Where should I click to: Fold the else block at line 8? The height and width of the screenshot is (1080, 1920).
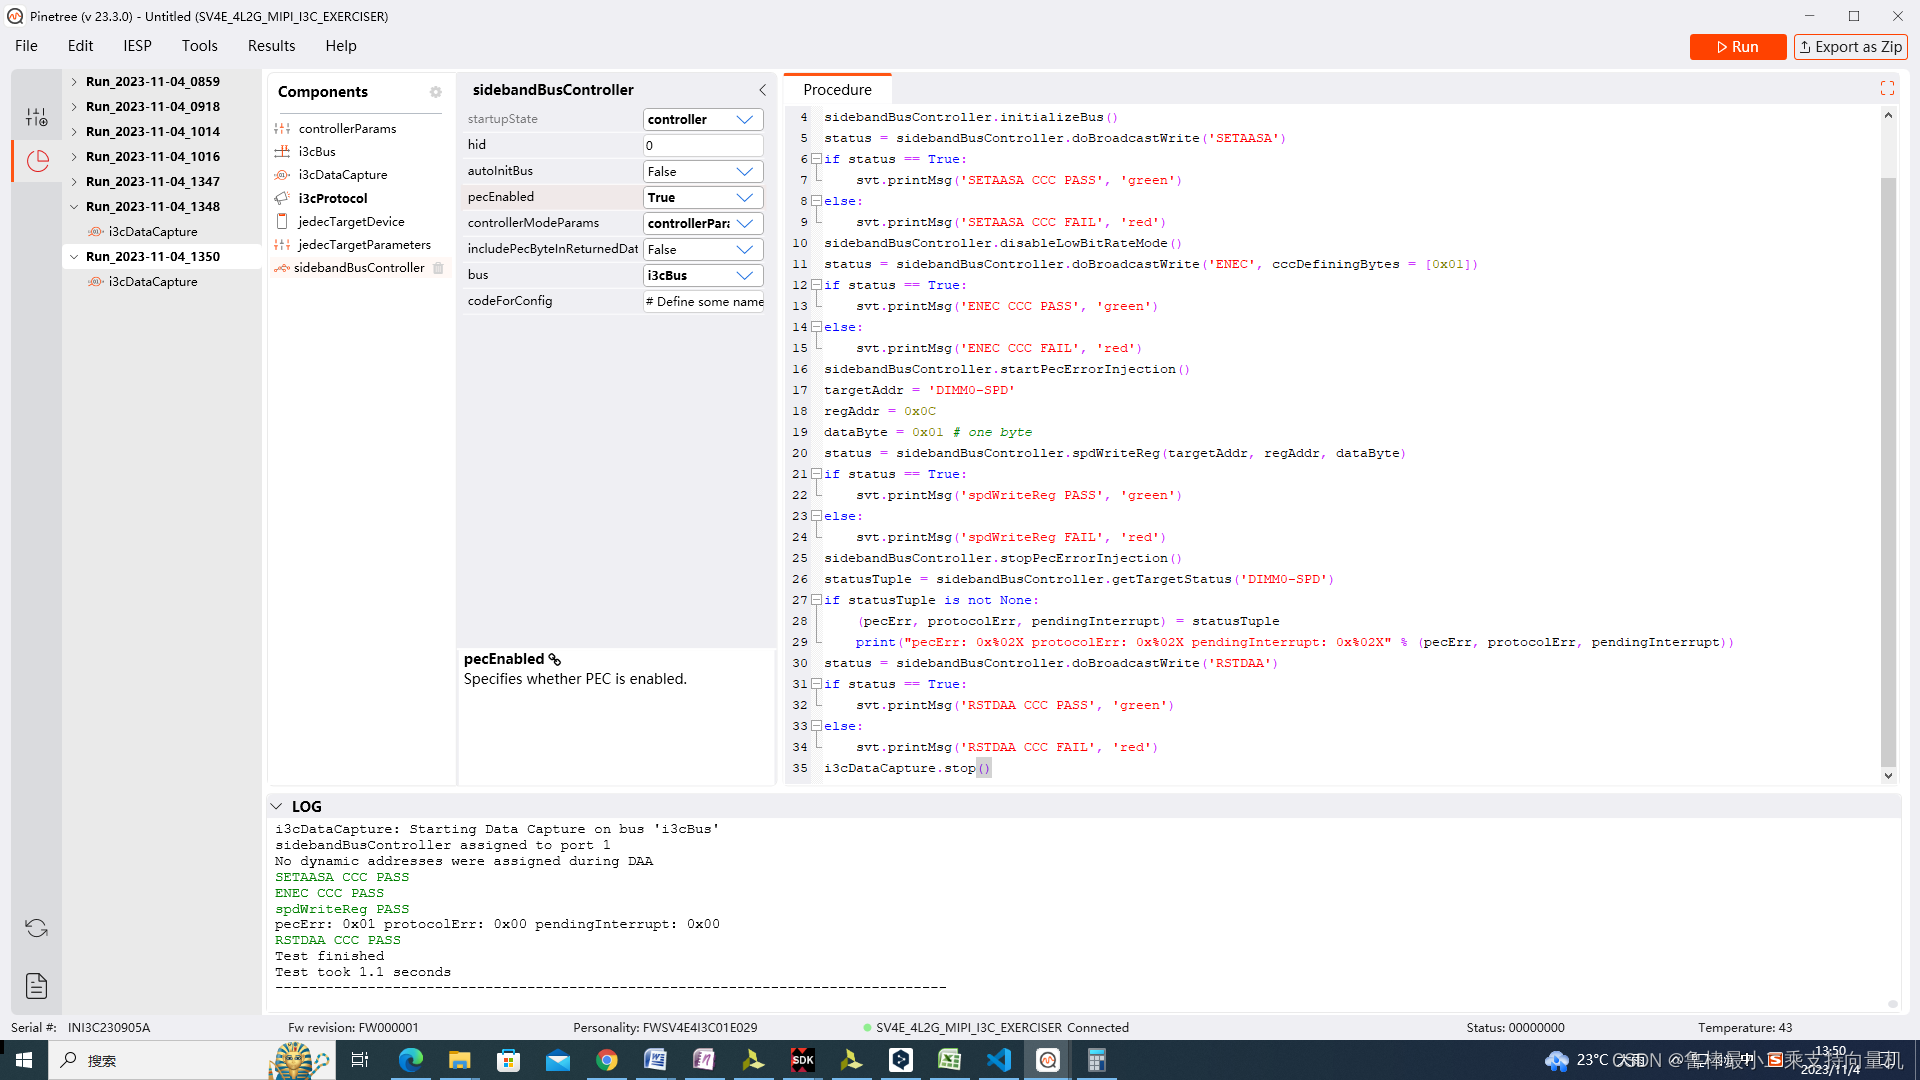(x=817, y=201)
